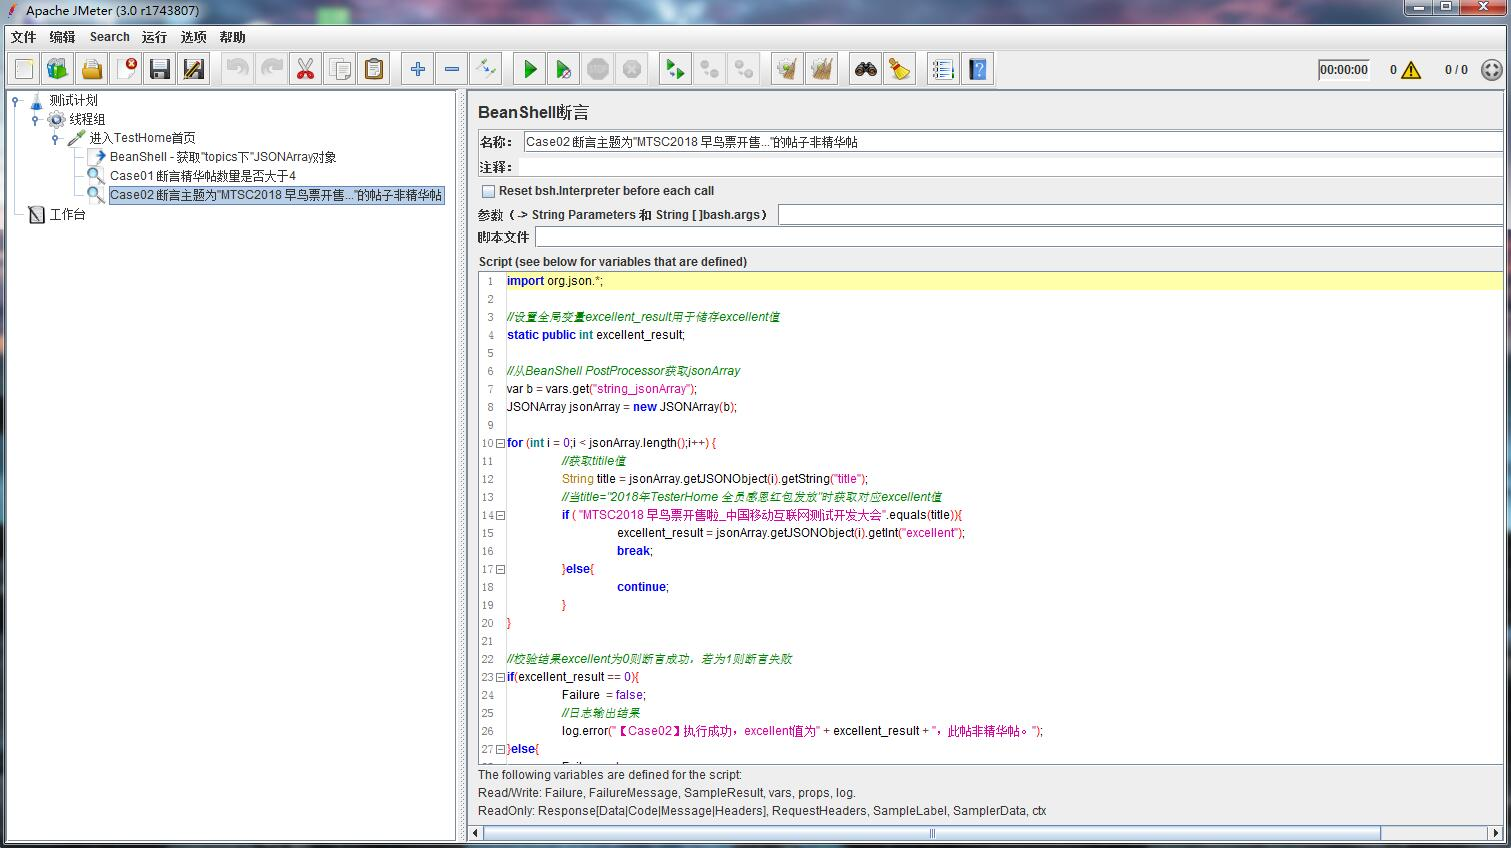Click the Search binoculars icon
This screenshot has width=1511, height=848.
[865, 69]
